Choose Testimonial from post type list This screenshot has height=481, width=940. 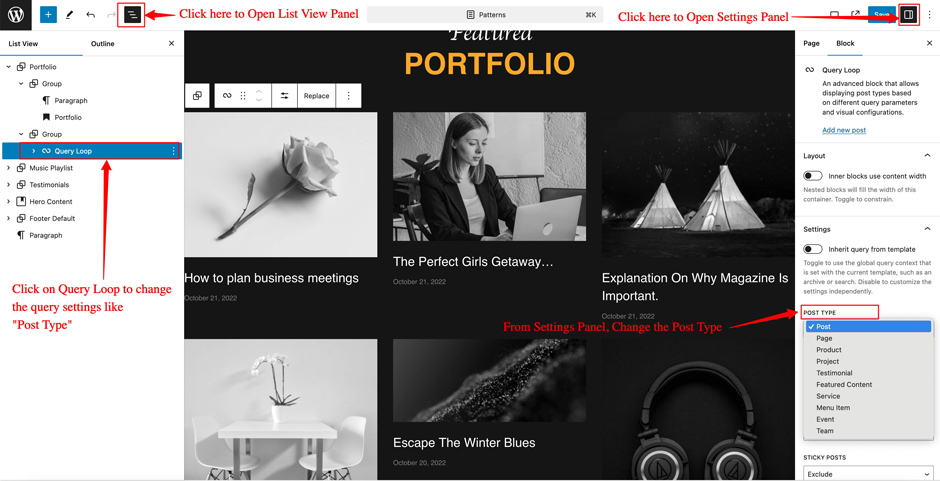[834, 373]
